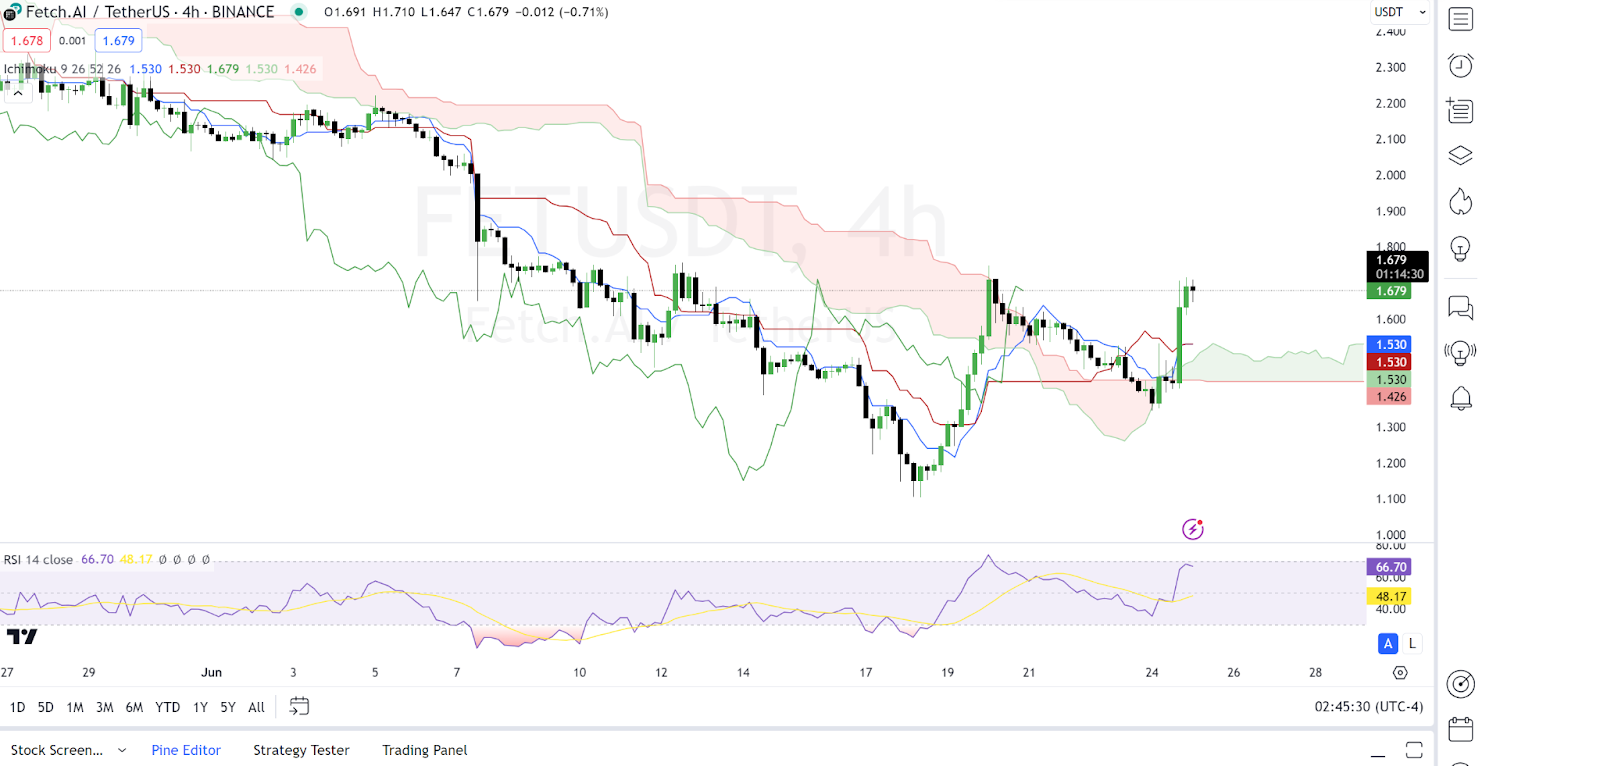The image size is (1600, 766).
Task: Click the 0.001 spread value
Action: (72, 41)
